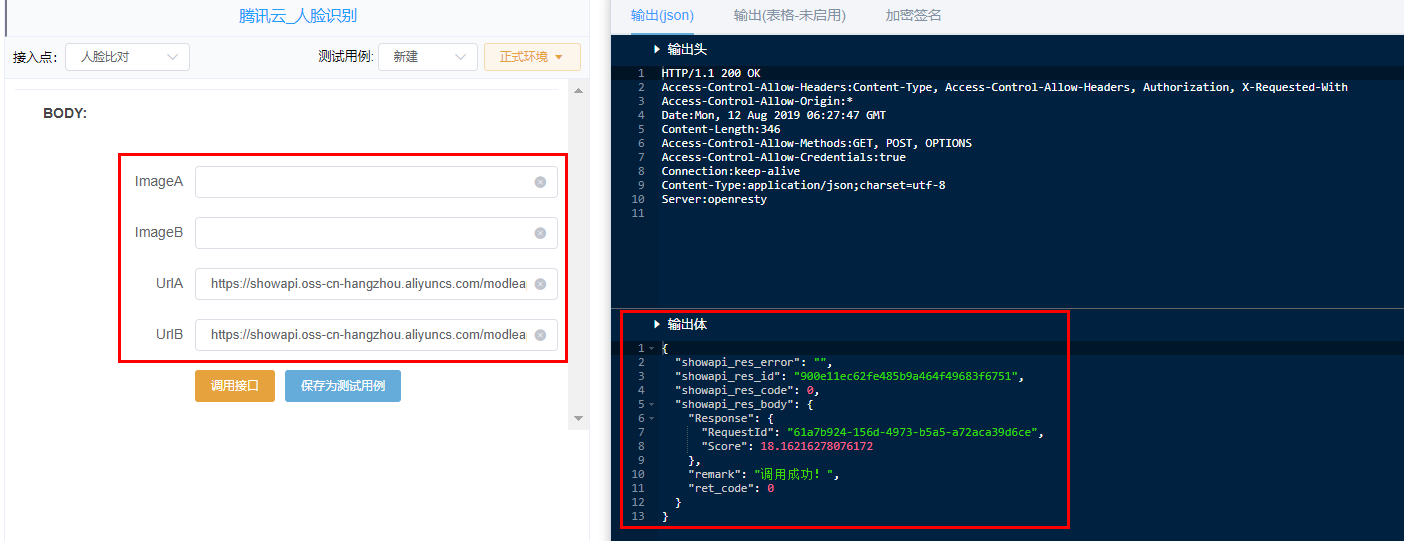Click the 调用接口 button
Image resolution: width=1404 pixels, height=541 pixels.
235,385
